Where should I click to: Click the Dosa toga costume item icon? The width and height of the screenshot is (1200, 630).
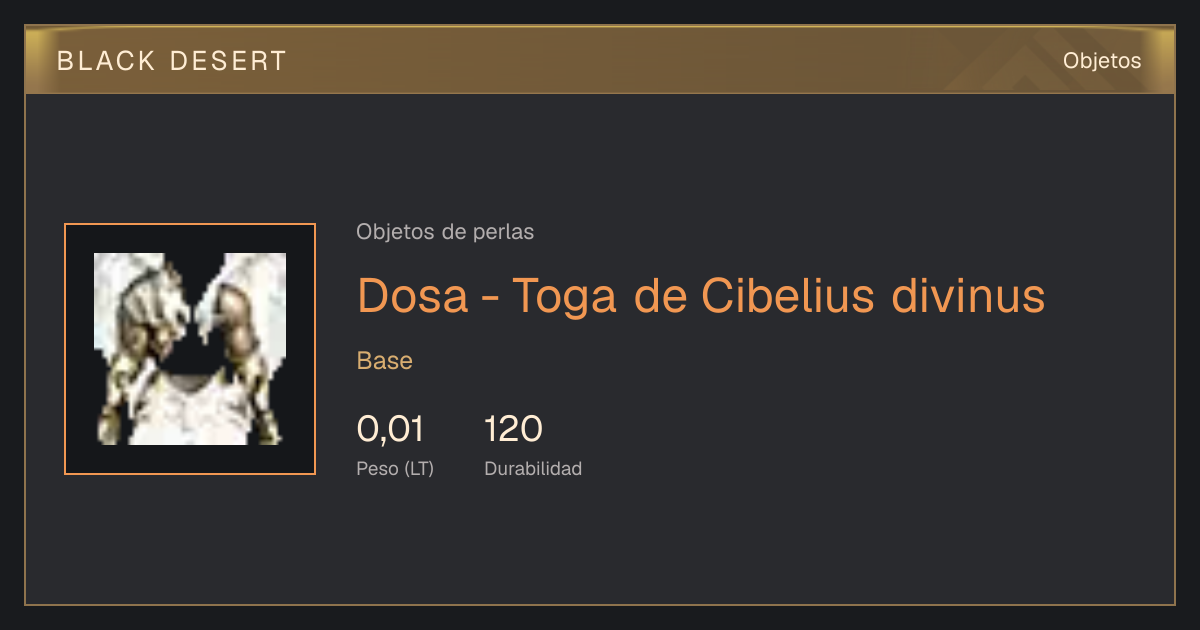coord(190,349)
